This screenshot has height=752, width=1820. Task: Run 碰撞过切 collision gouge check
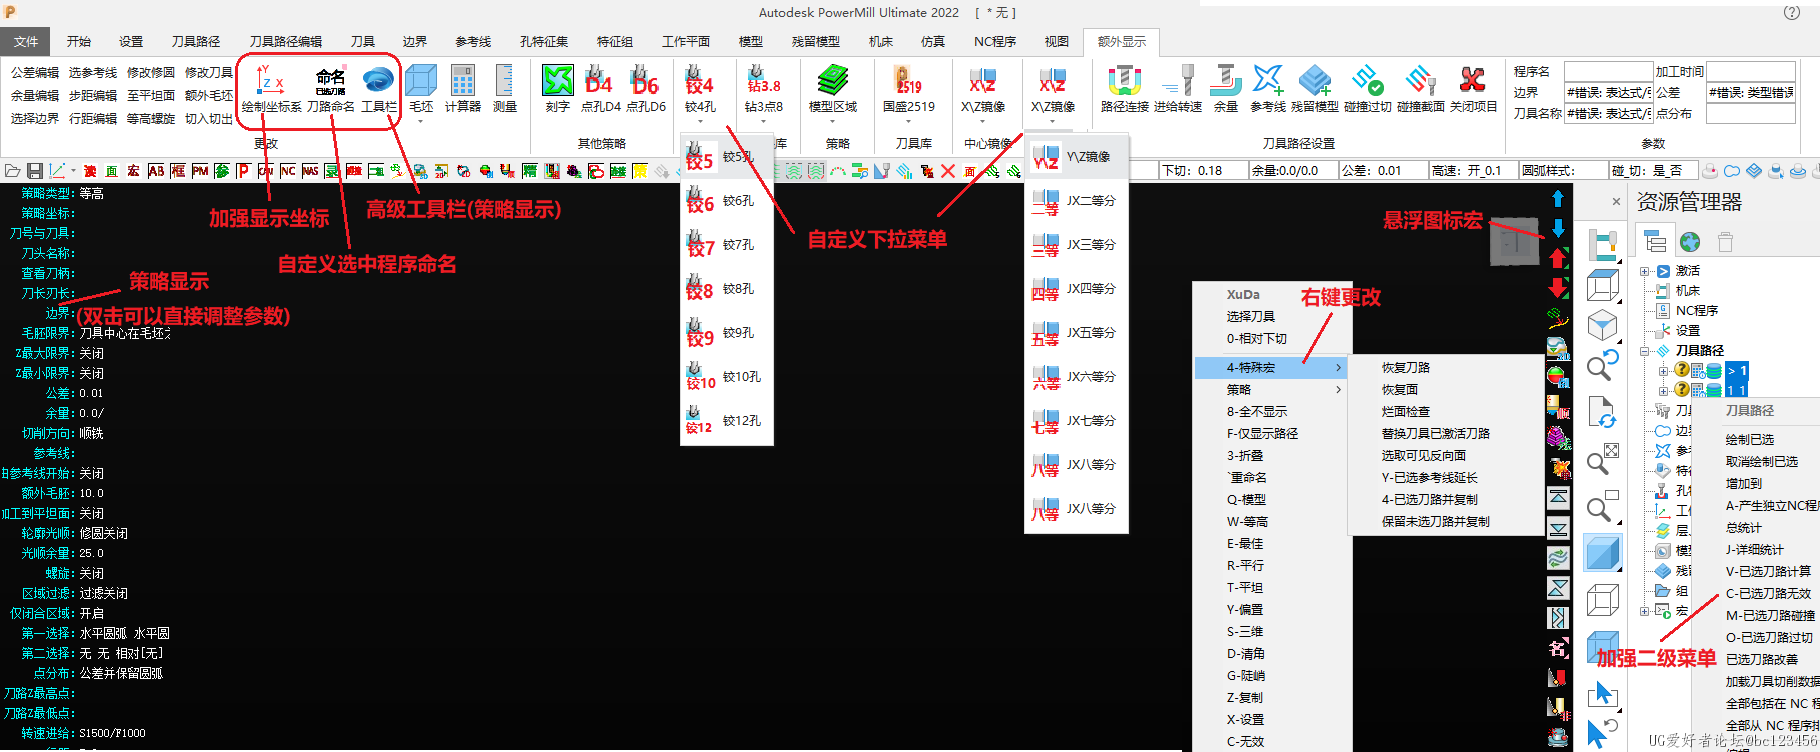click(x=1367, y=89)
